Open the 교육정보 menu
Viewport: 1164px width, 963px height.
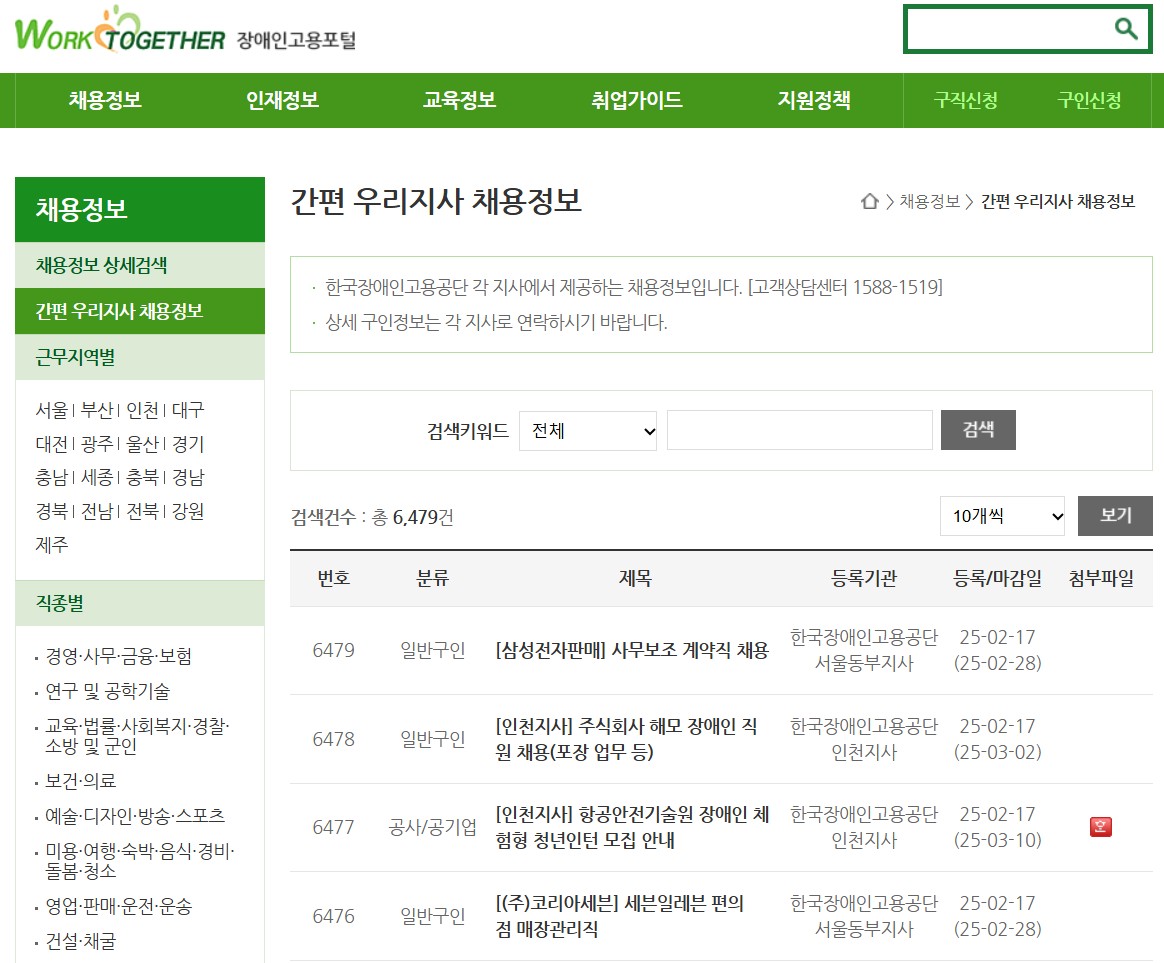pos(458,100)
